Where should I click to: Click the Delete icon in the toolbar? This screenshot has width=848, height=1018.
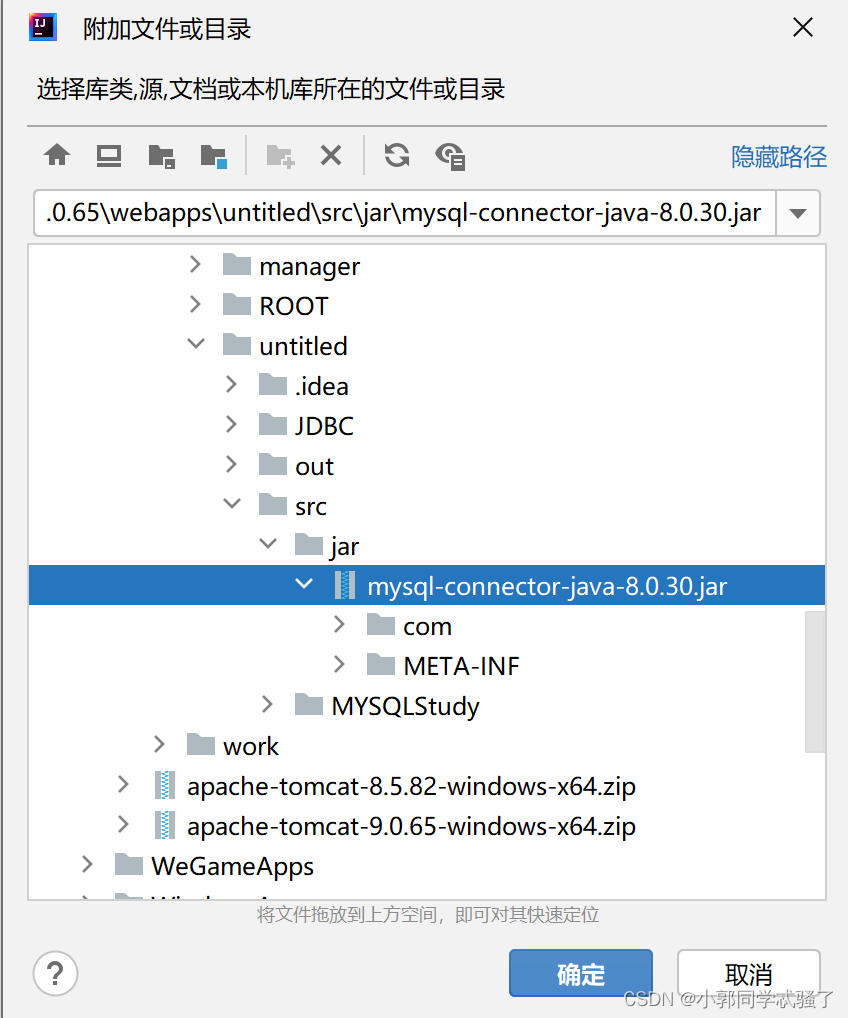(x=331, y=155)
